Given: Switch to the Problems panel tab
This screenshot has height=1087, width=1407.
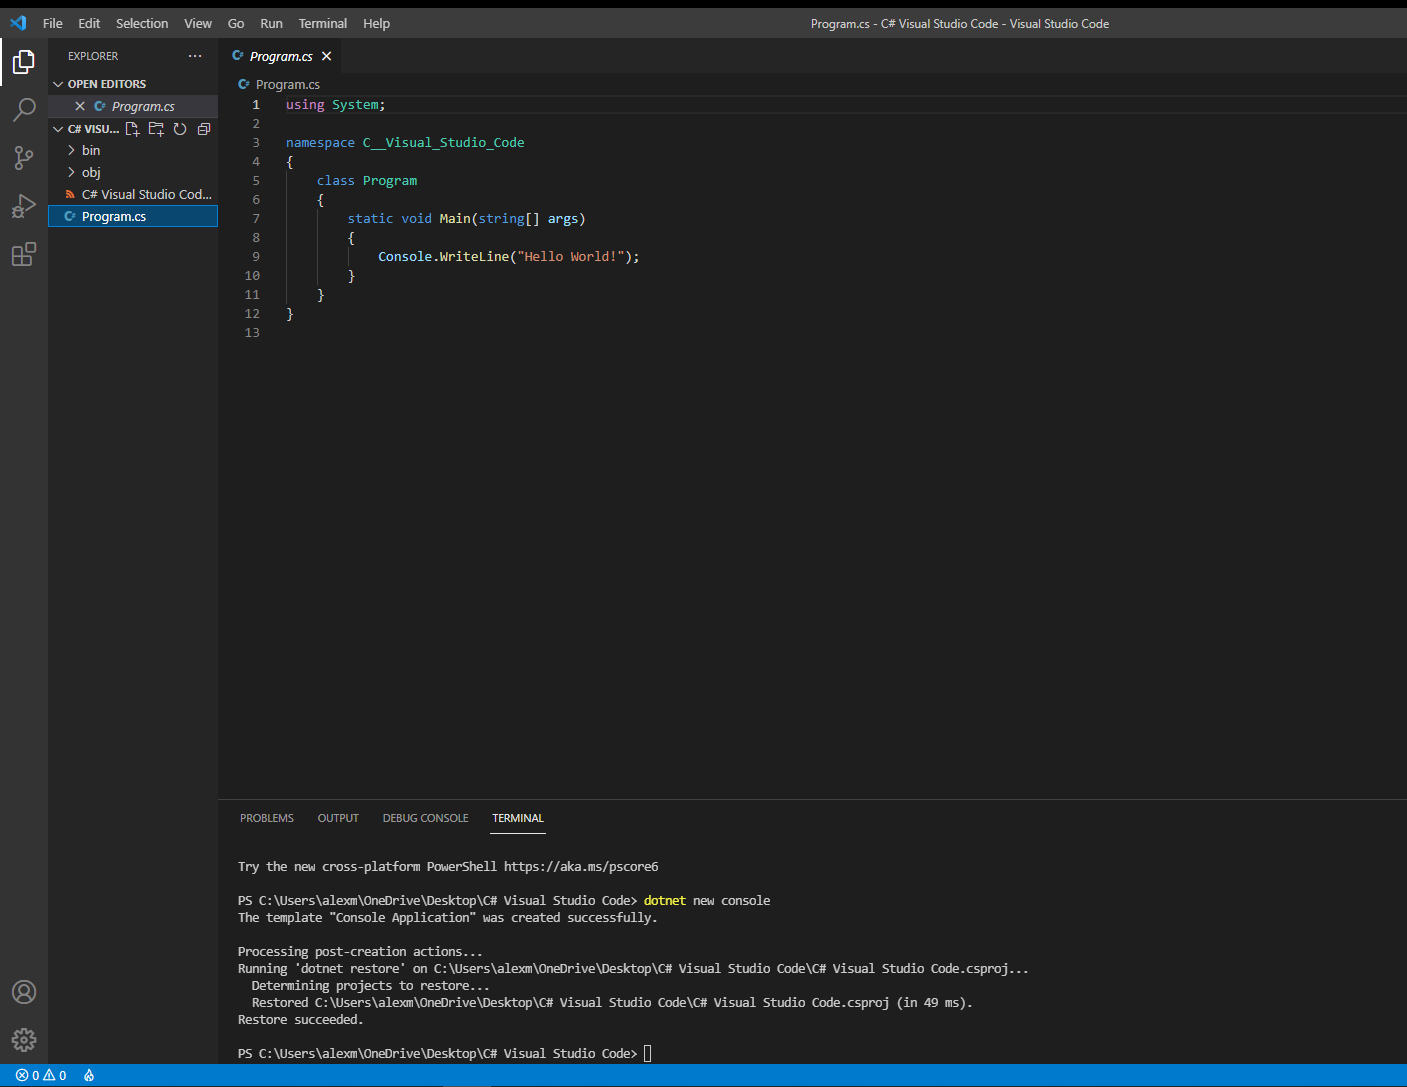Looking at the screenshot, I should 267,818.
